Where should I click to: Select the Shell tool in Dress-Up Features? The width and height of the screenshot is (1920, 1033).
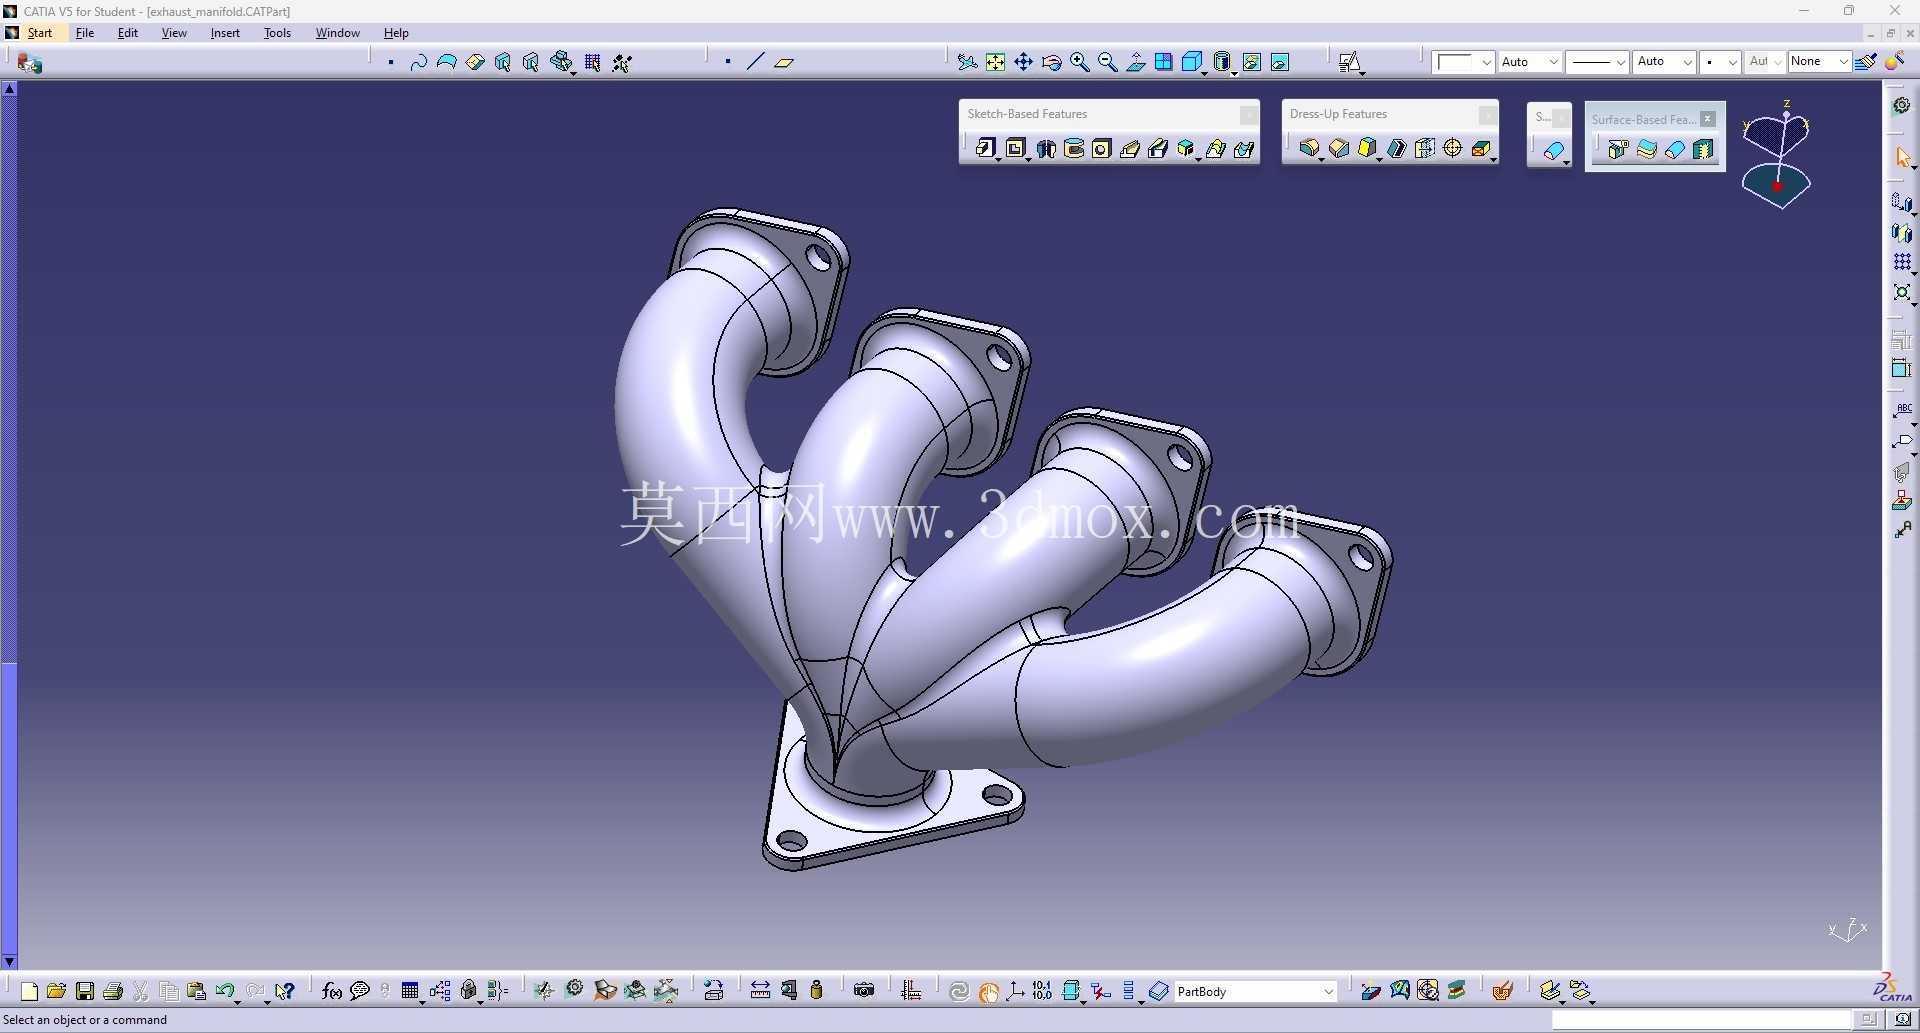pos(1397,149)
